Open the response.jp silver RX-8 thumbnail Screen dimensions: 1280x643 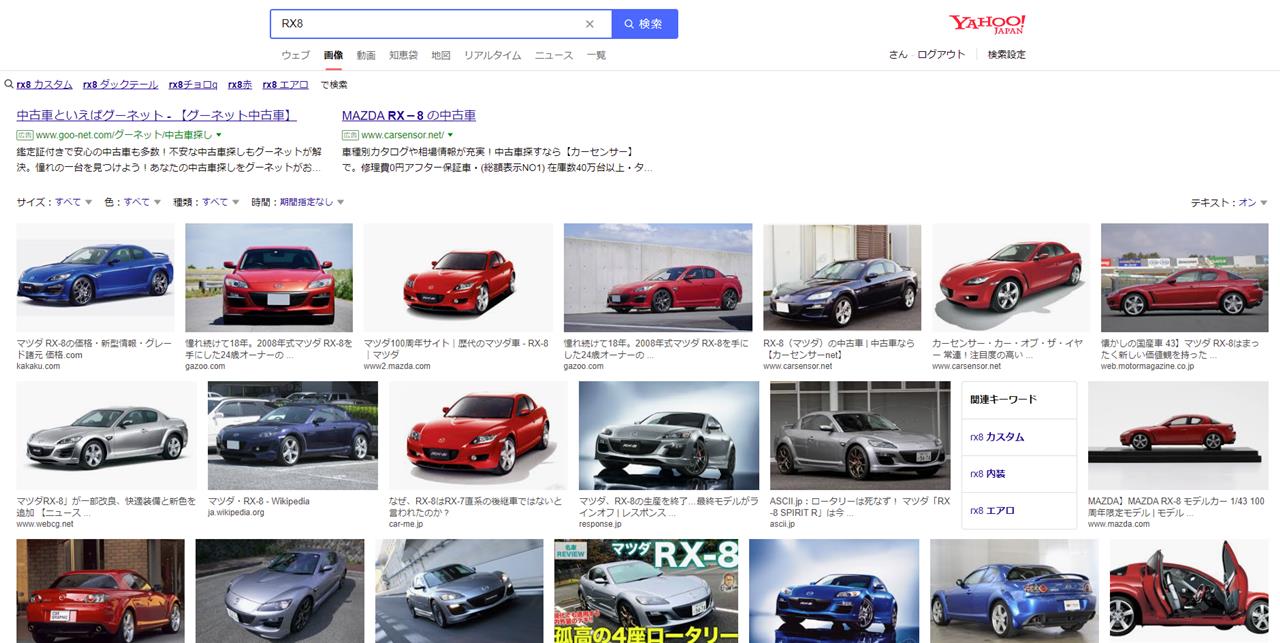tap(669, 435)
